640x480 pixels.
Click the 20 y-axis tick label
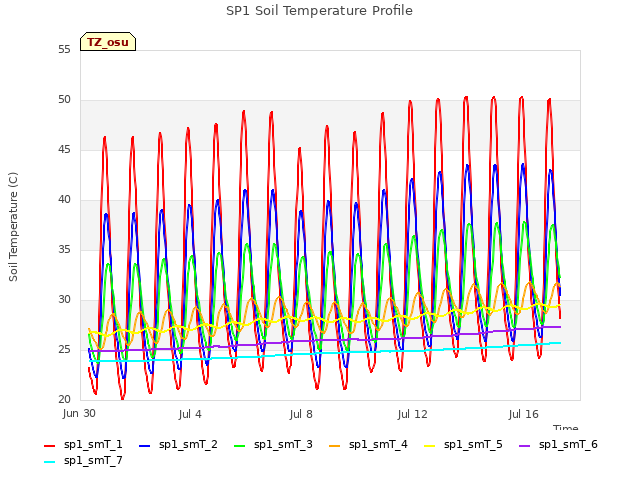[64, 400]
